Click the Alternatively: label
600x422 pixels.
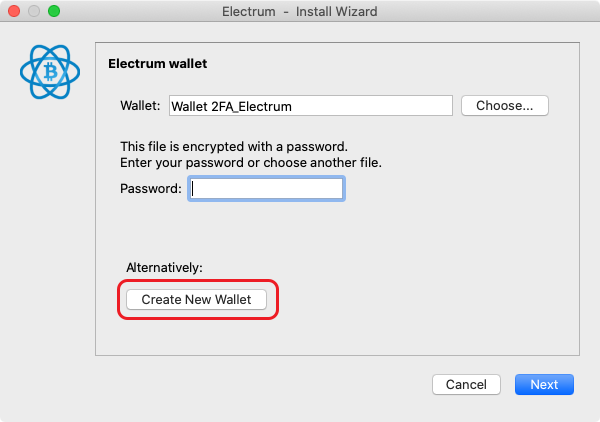164,267
